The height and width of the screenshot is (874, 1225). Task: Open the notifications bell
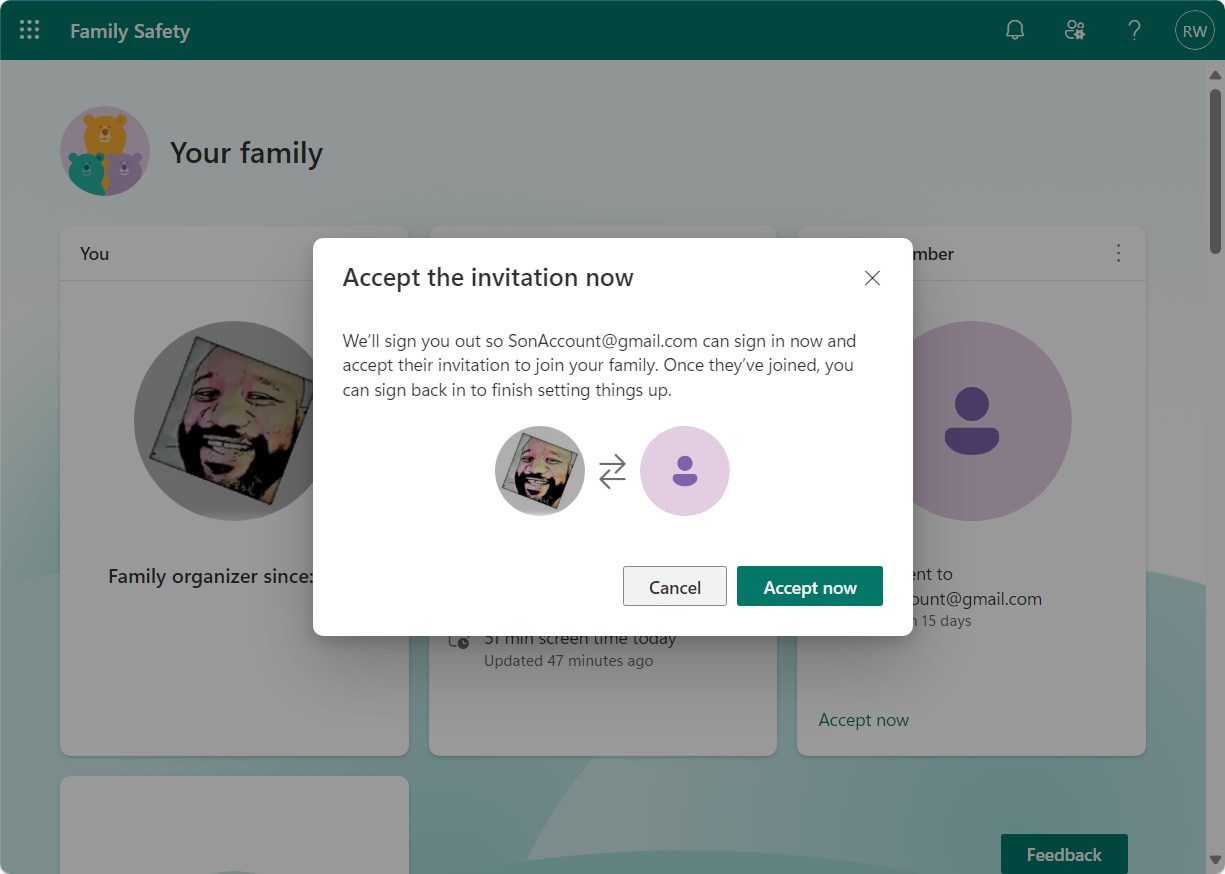(x=1014, y=29)
